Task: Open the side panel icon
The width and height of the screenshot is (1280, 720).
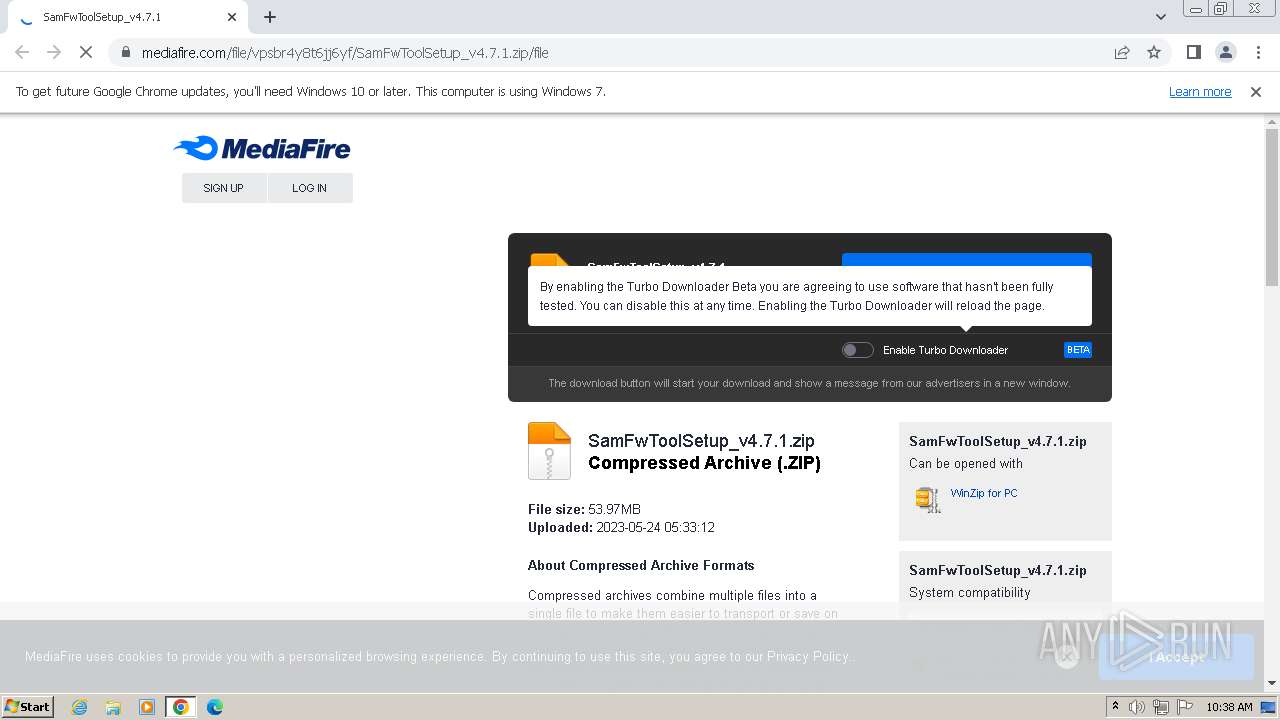Action: click(1193, 53)
